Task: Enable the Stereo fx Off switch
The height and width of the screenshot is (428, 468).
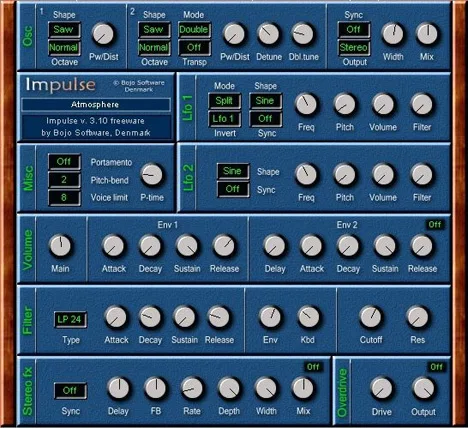Action: (313, 367)
